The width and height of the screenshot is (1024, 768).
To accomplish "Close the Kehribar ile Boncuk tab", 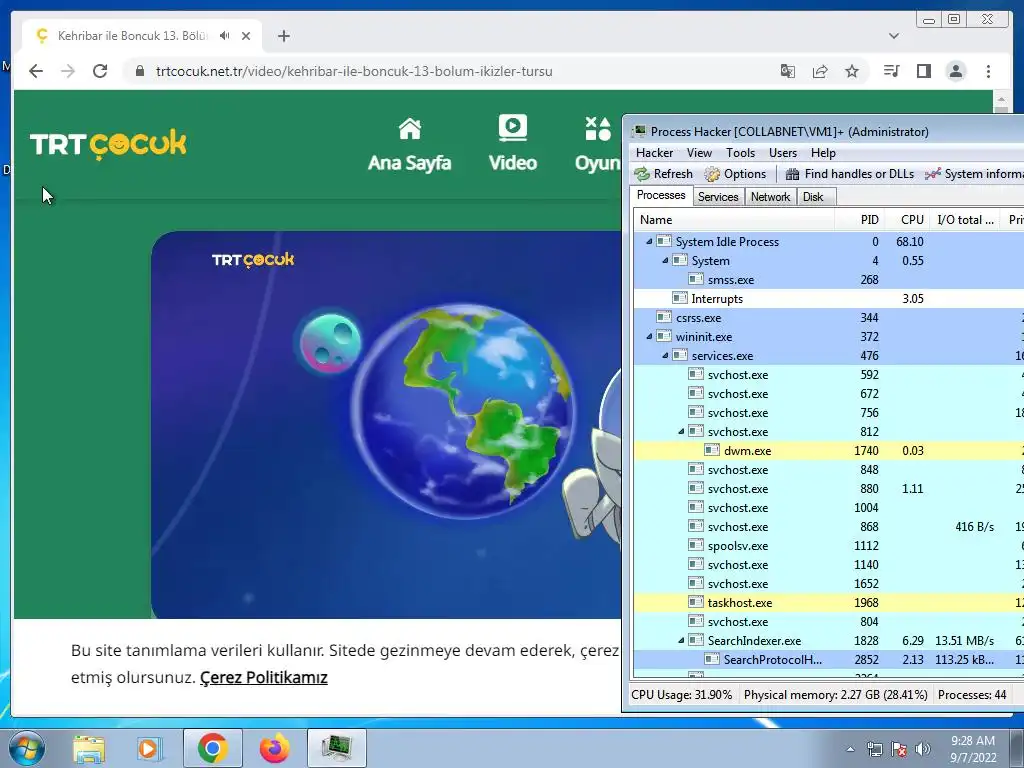I will pos(246,36).
